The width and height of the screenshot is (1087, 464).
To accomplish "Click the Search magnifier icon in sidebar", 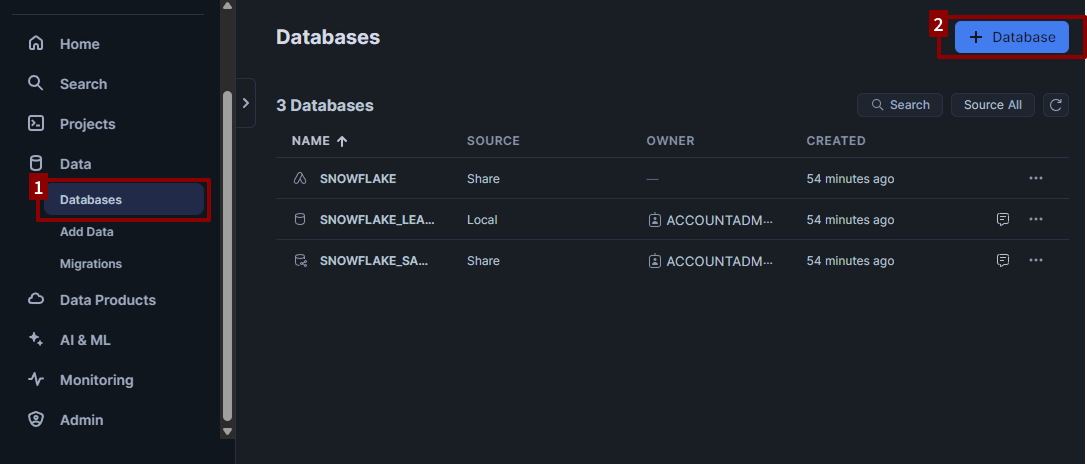I will tap(35, 84).
